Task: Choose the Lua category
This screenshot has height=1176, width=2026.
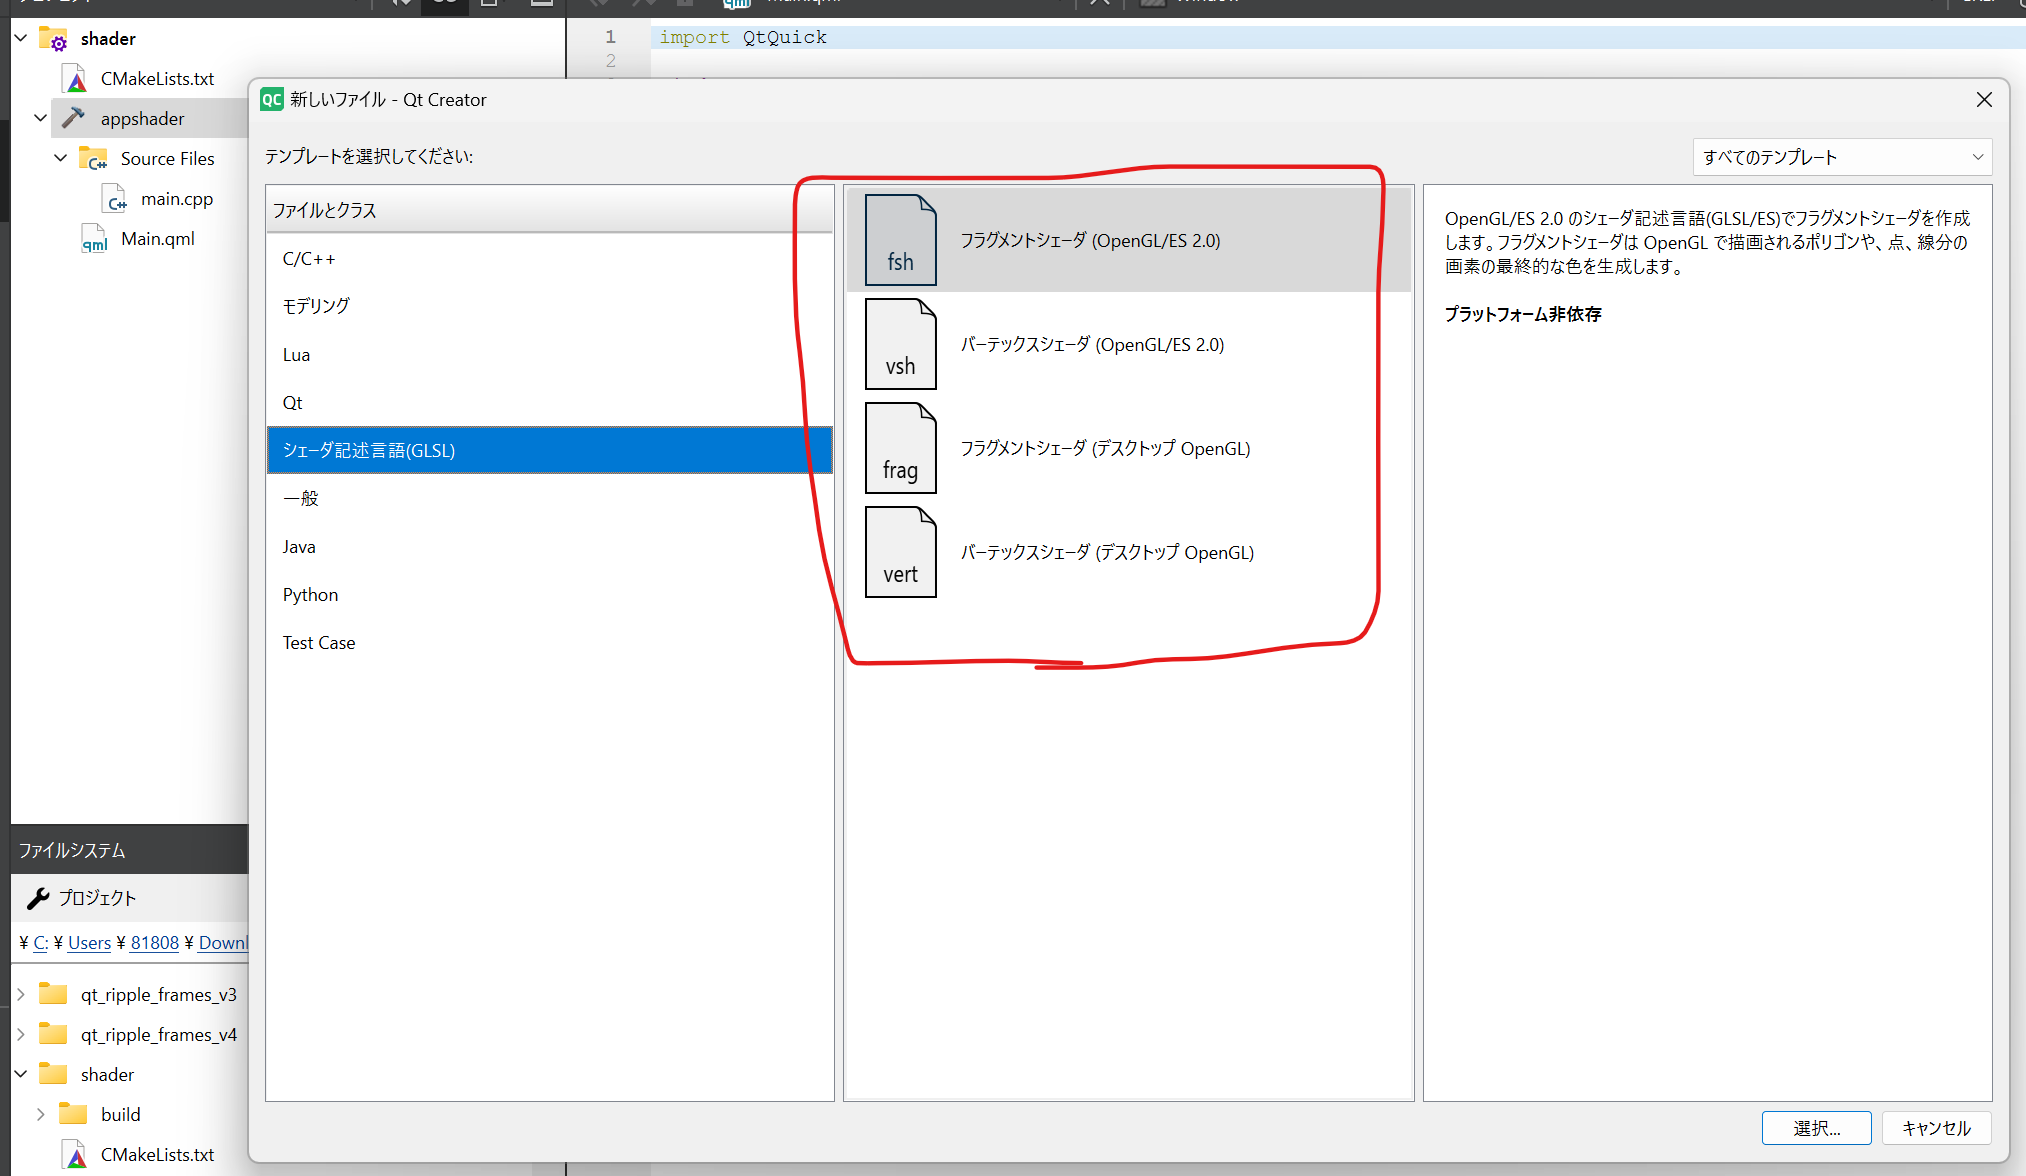Action: click(550, 355)
